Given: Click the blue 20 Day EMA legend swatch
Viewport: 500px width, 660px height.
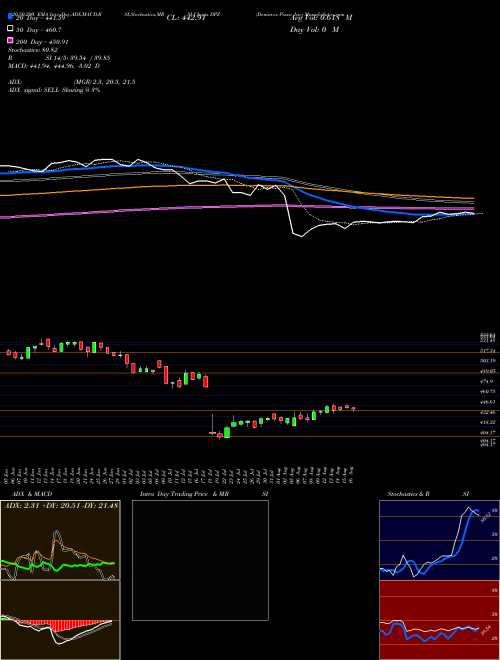Looking at the screenshot, I should [10, 16].
